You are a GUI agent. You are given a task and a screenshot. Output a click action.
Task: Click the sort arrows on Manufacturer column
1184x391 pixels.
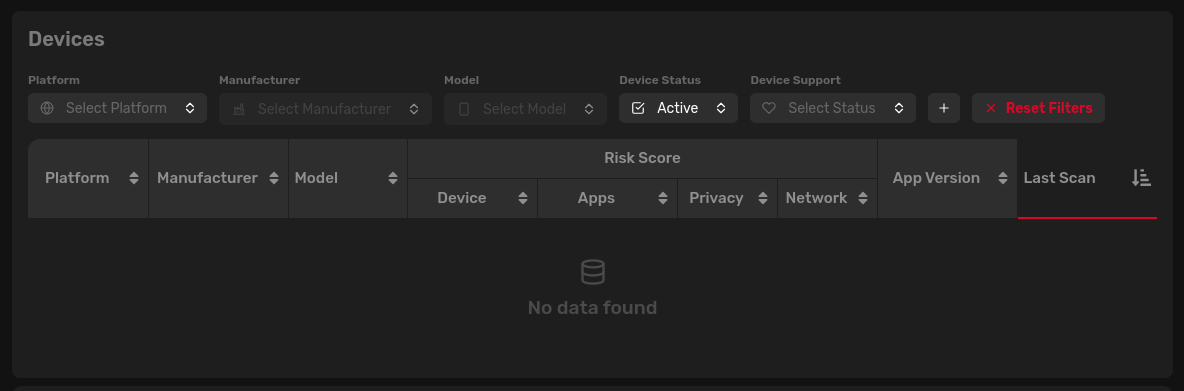point(274,178)
